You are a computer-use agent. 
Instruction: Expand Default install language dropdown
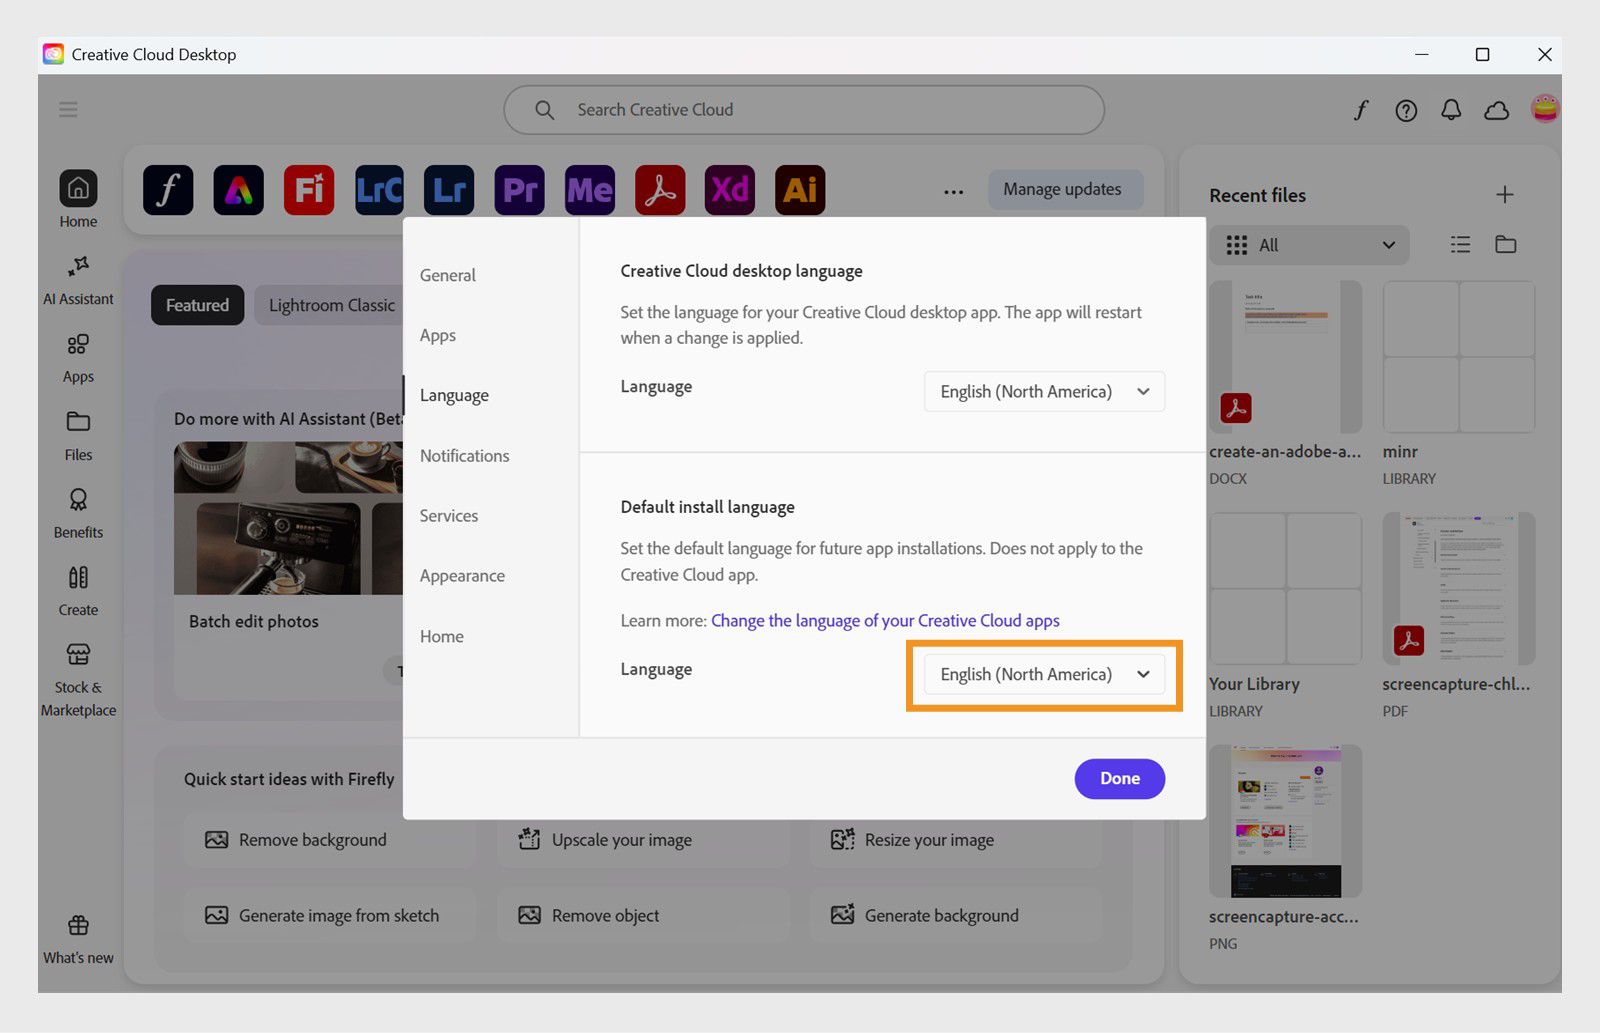point(1044,675)
